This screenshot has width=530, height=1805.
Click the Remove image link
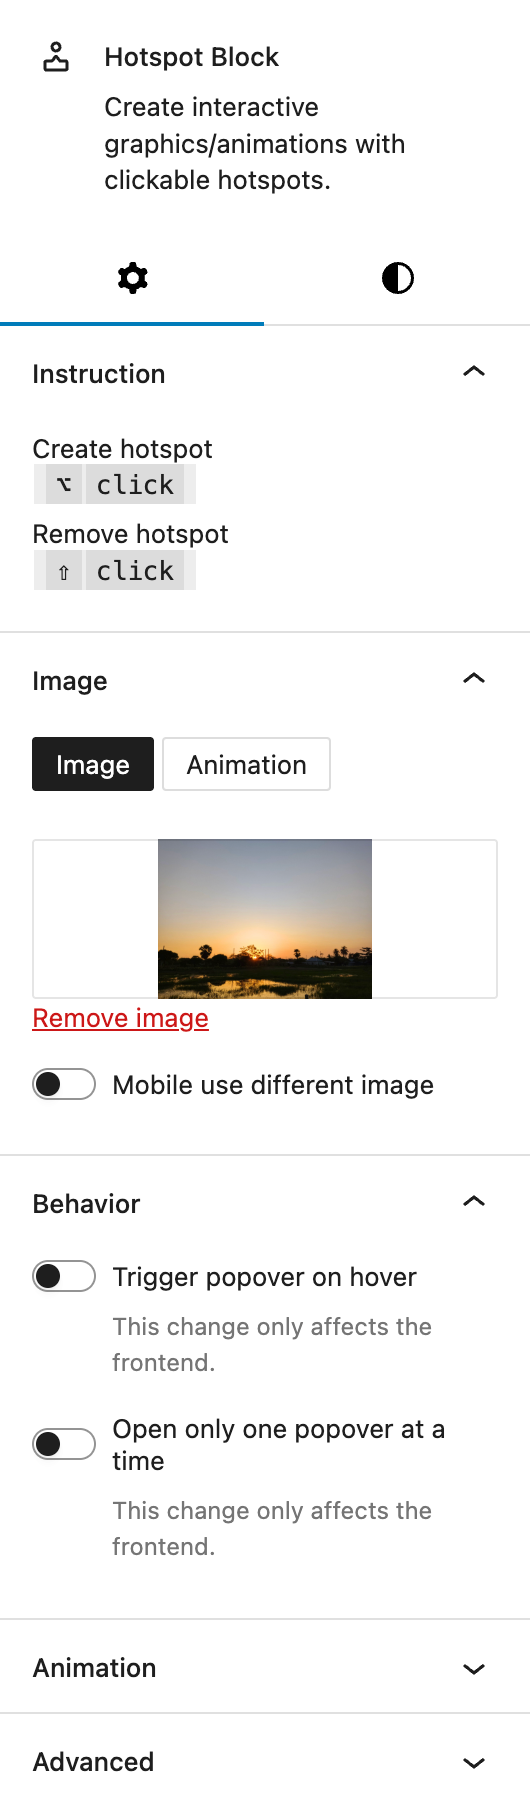tap(121, 1018)
